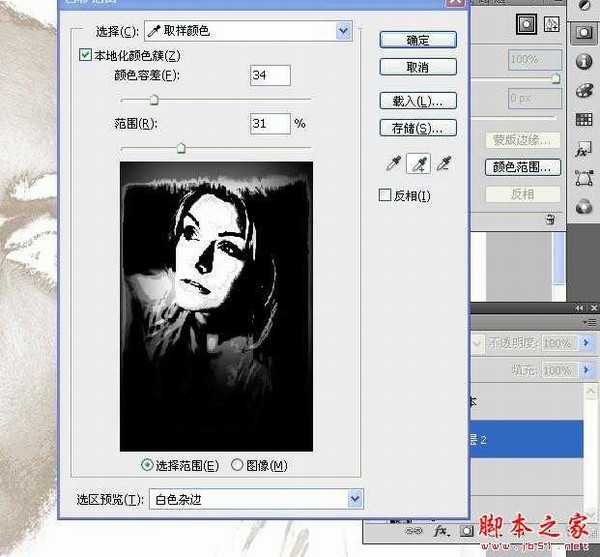Toggle the 本地化颜色簇 checkbox
This screenshot has height=557, width=600.
[85, 56]
